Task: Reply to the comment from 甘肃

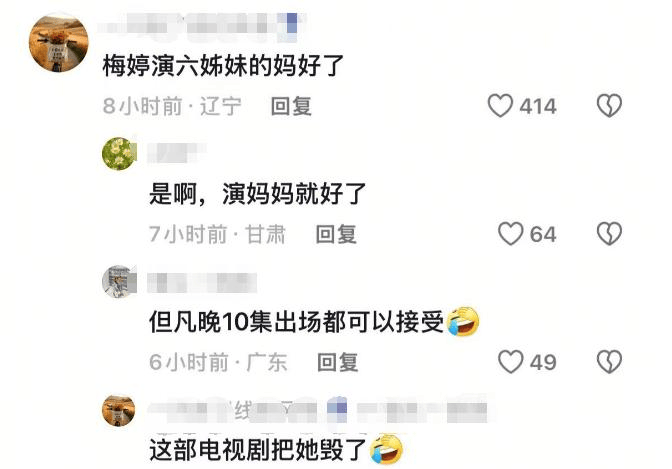Action: [336, 234]
